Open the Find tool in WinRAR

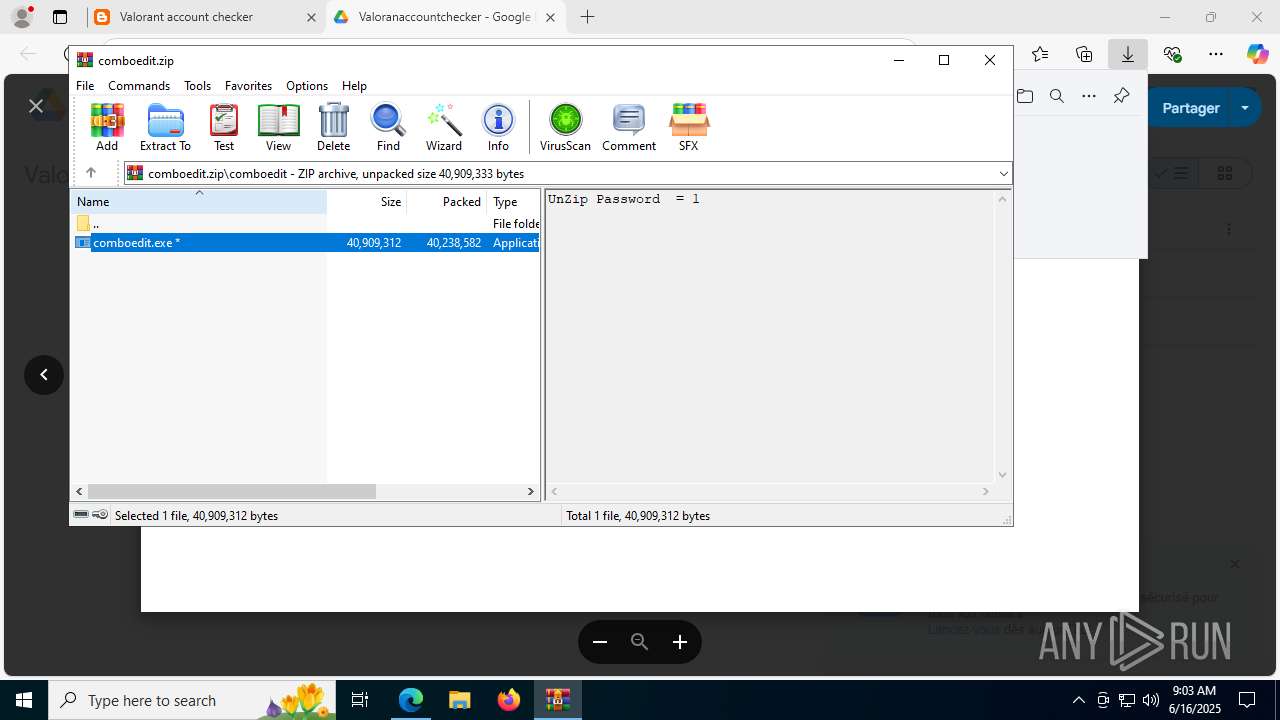[x=388, y=127]
